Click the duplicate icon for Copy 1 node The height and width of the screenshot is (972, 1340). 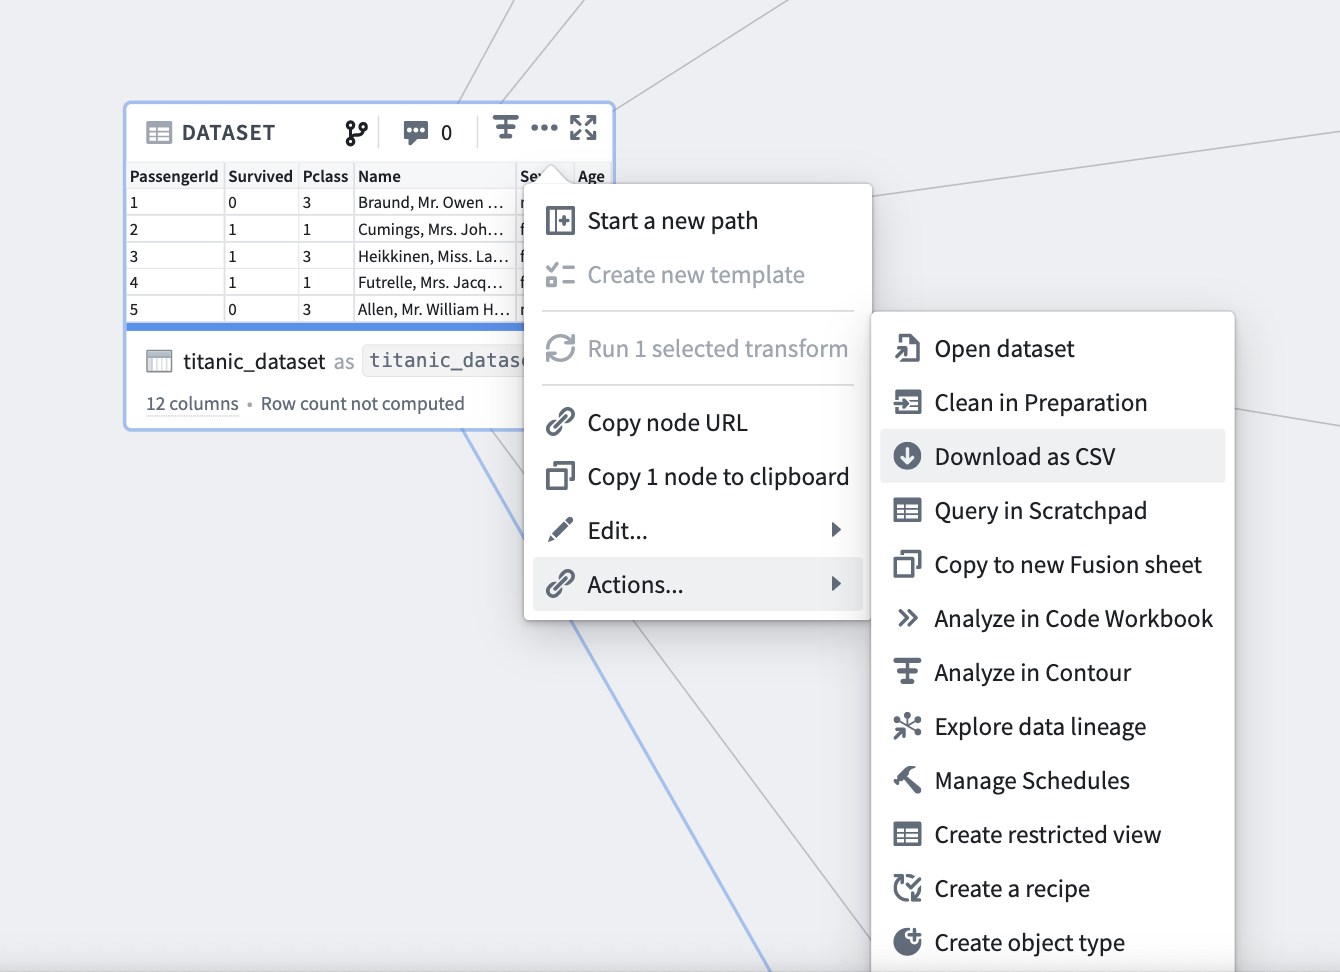coord(560,476)
